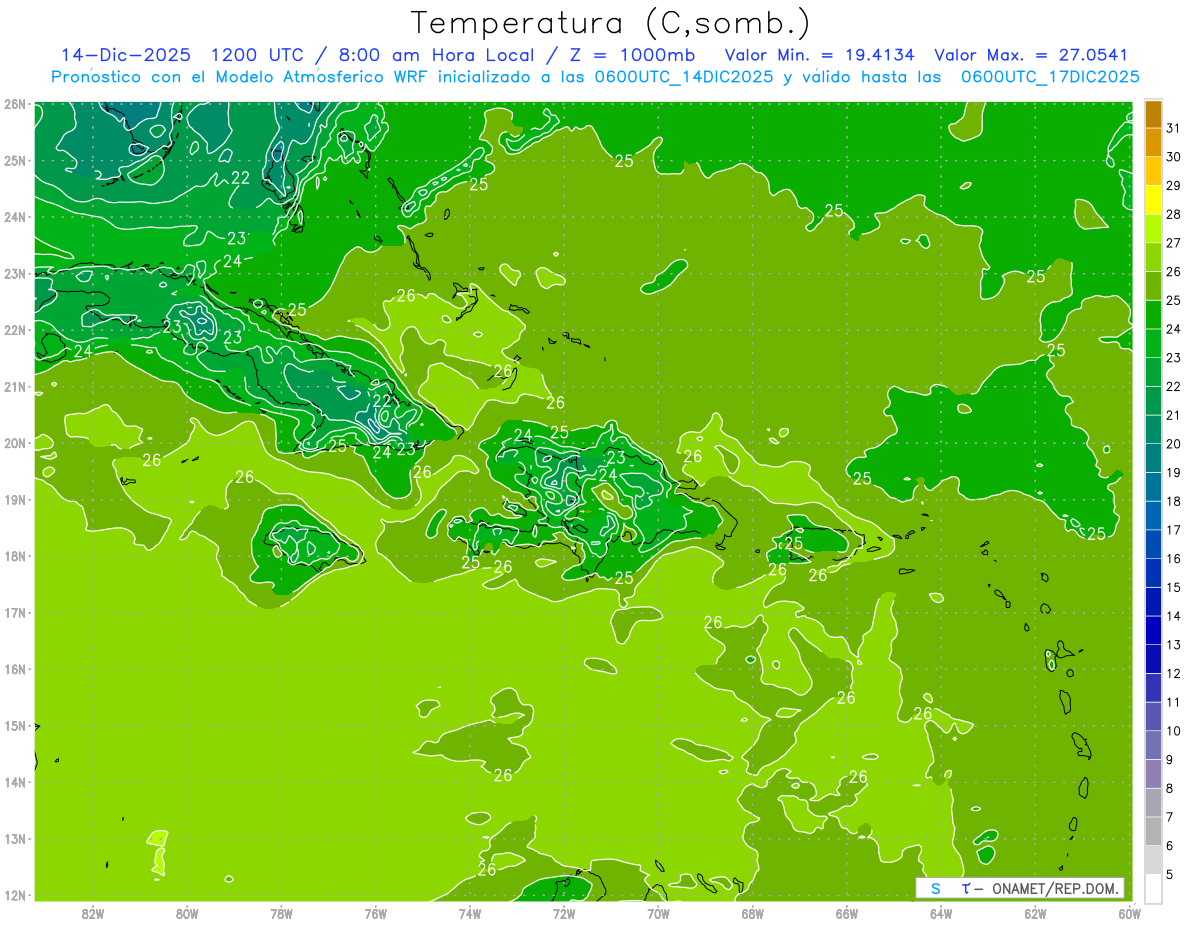Click the yellow color bar segment between 28 and 29

(x=1153, y=200)
